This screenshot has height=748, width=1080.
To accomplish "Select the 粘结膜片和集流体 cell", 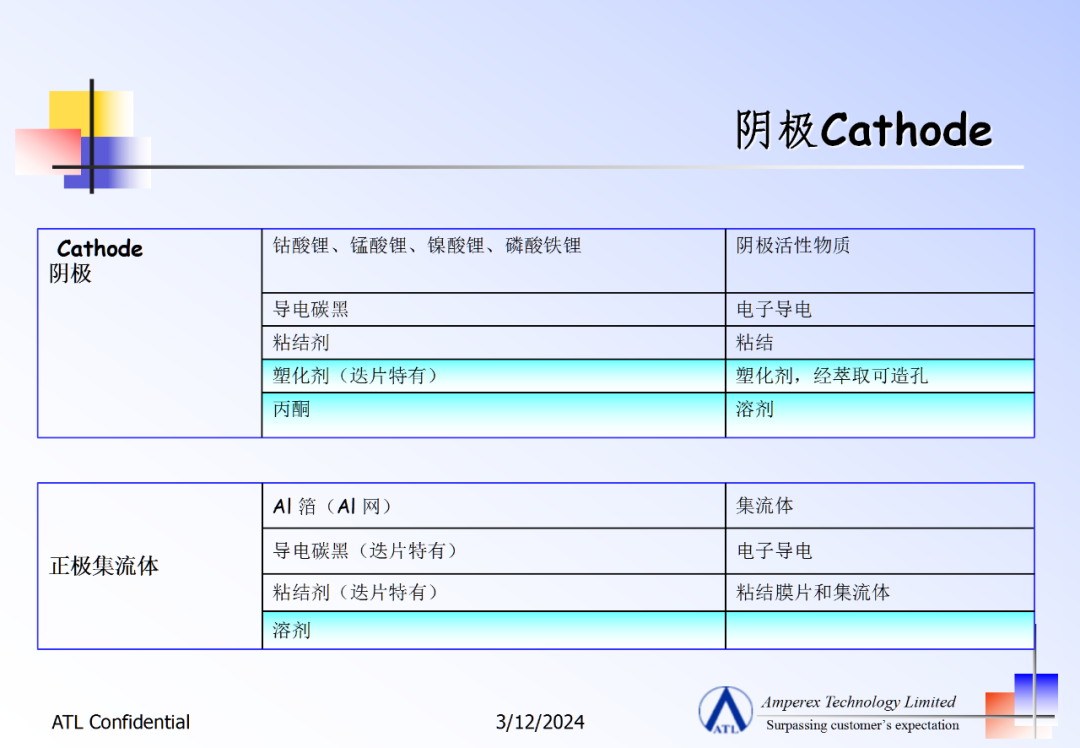I will click(x=880, y=592).
